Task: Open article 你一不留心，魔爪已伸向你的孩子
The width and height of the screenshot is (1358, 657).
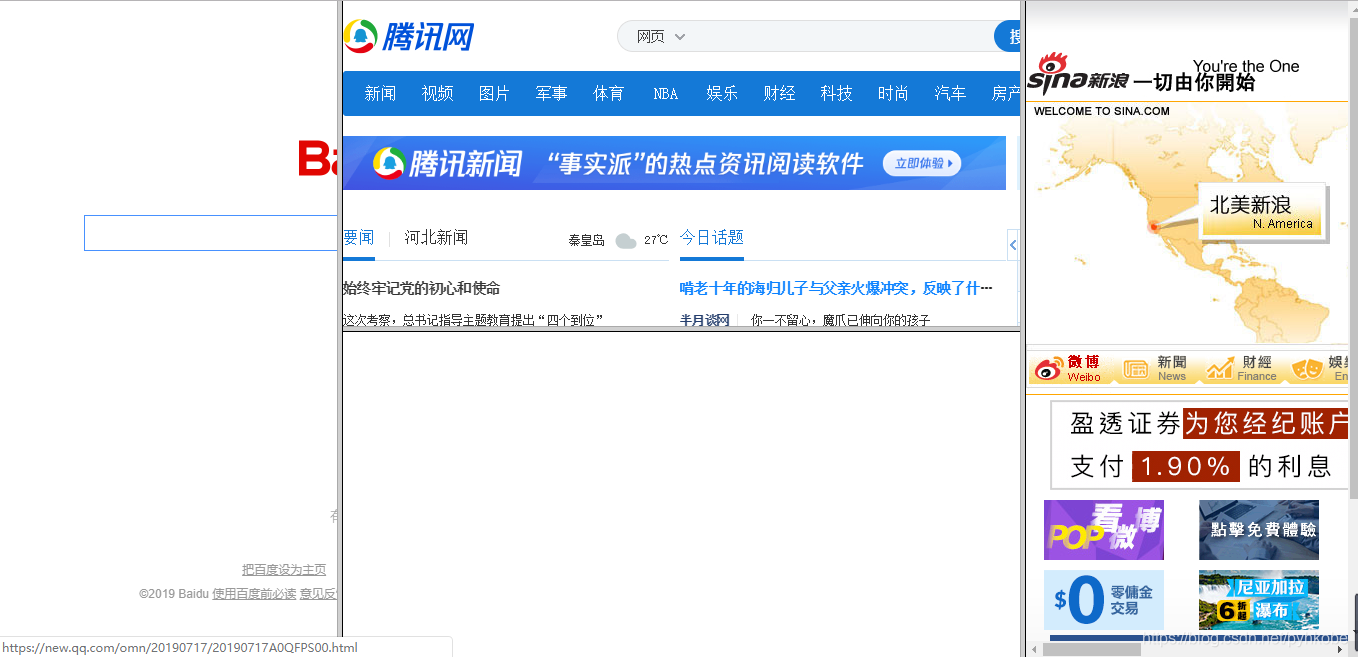Action: coord(840,320)
